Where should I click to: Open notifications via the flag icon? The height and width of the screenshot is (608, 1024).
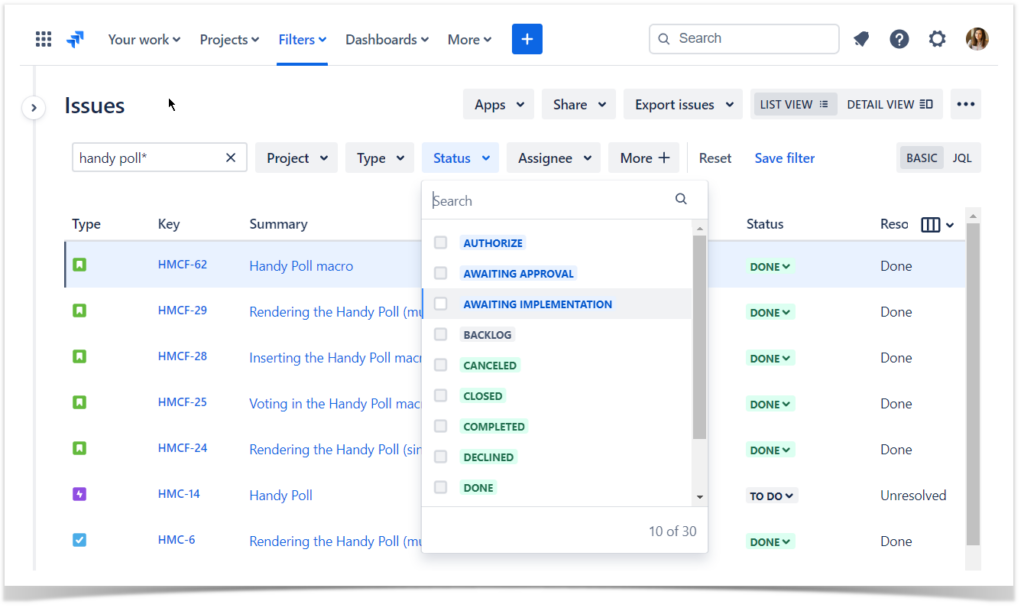tap(861, 39)
